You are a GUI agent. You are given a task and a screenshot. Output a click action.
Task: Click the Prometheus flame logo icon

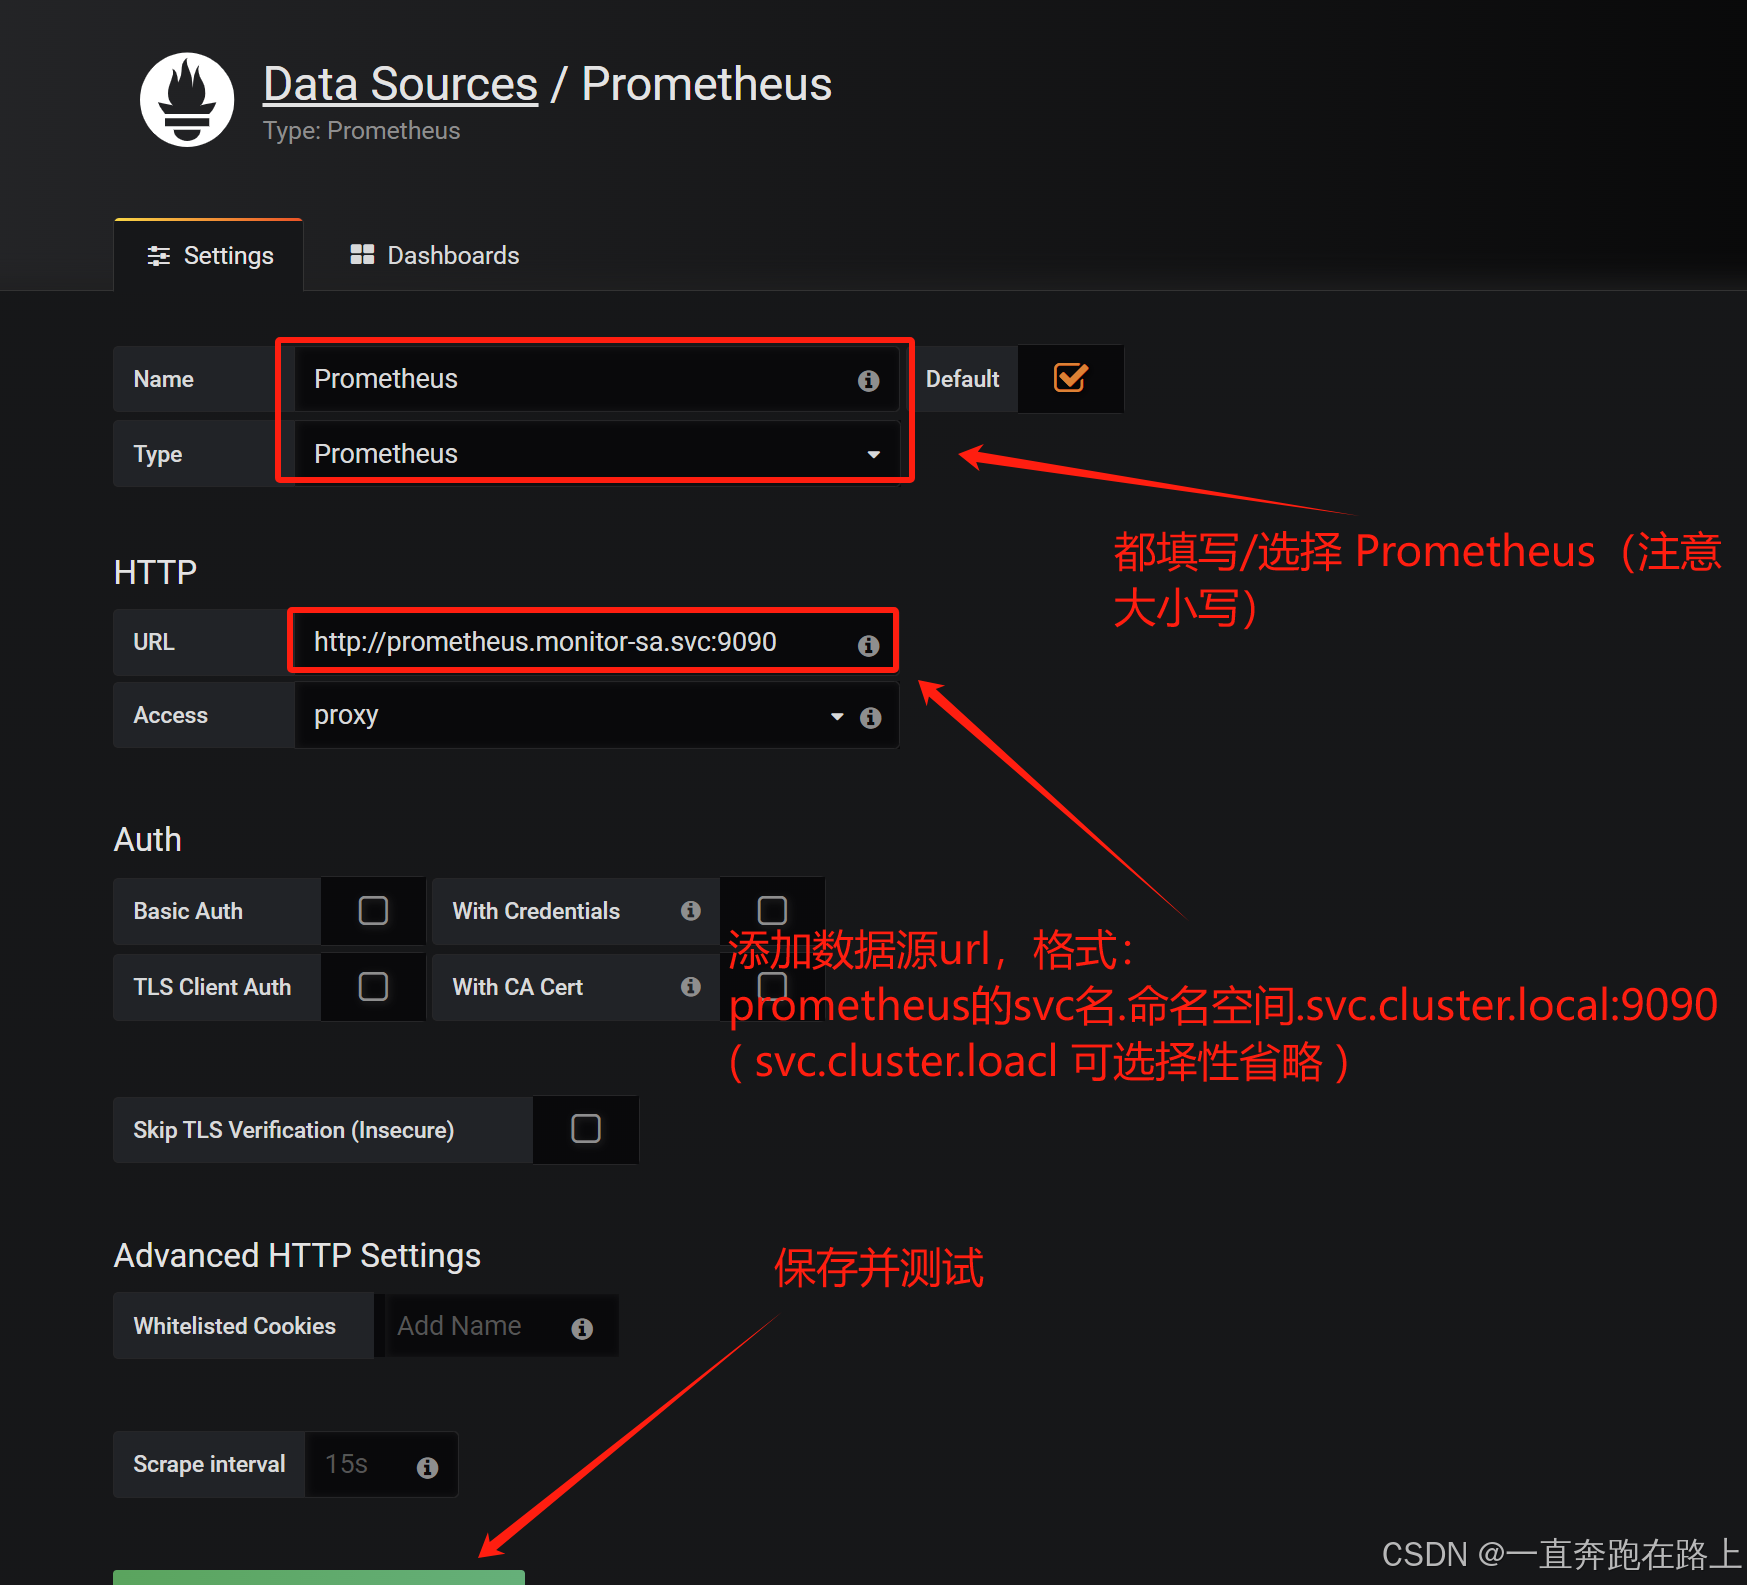187,100
